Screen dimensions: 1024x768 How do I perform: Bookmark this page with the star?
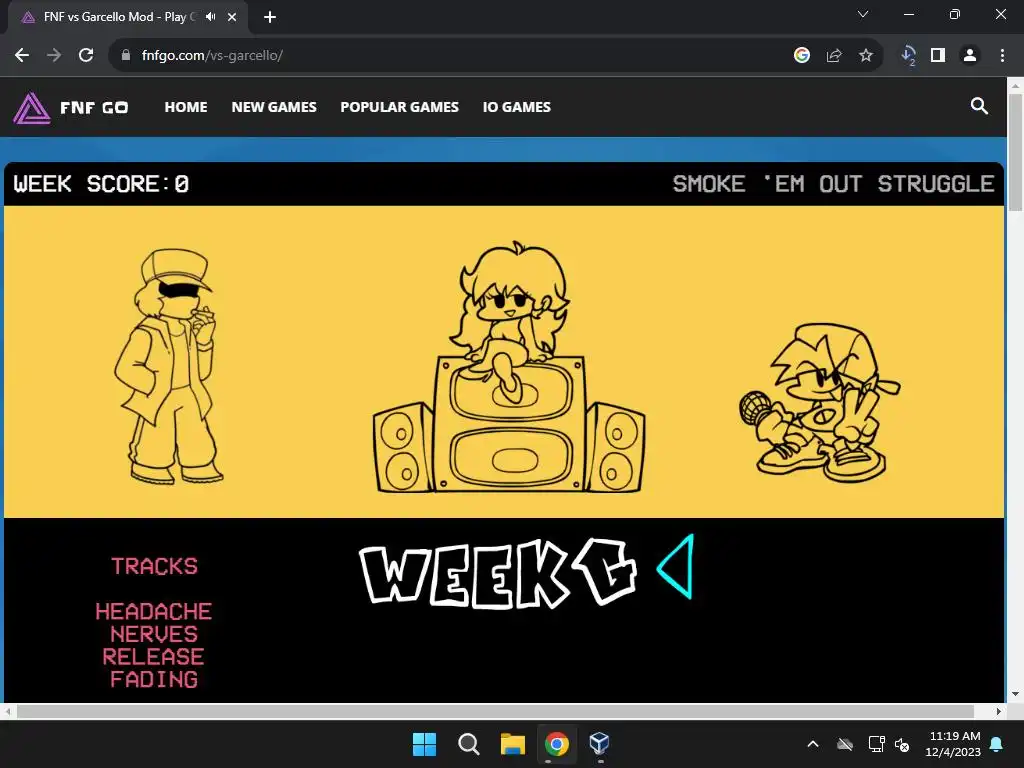pos(866,56)
